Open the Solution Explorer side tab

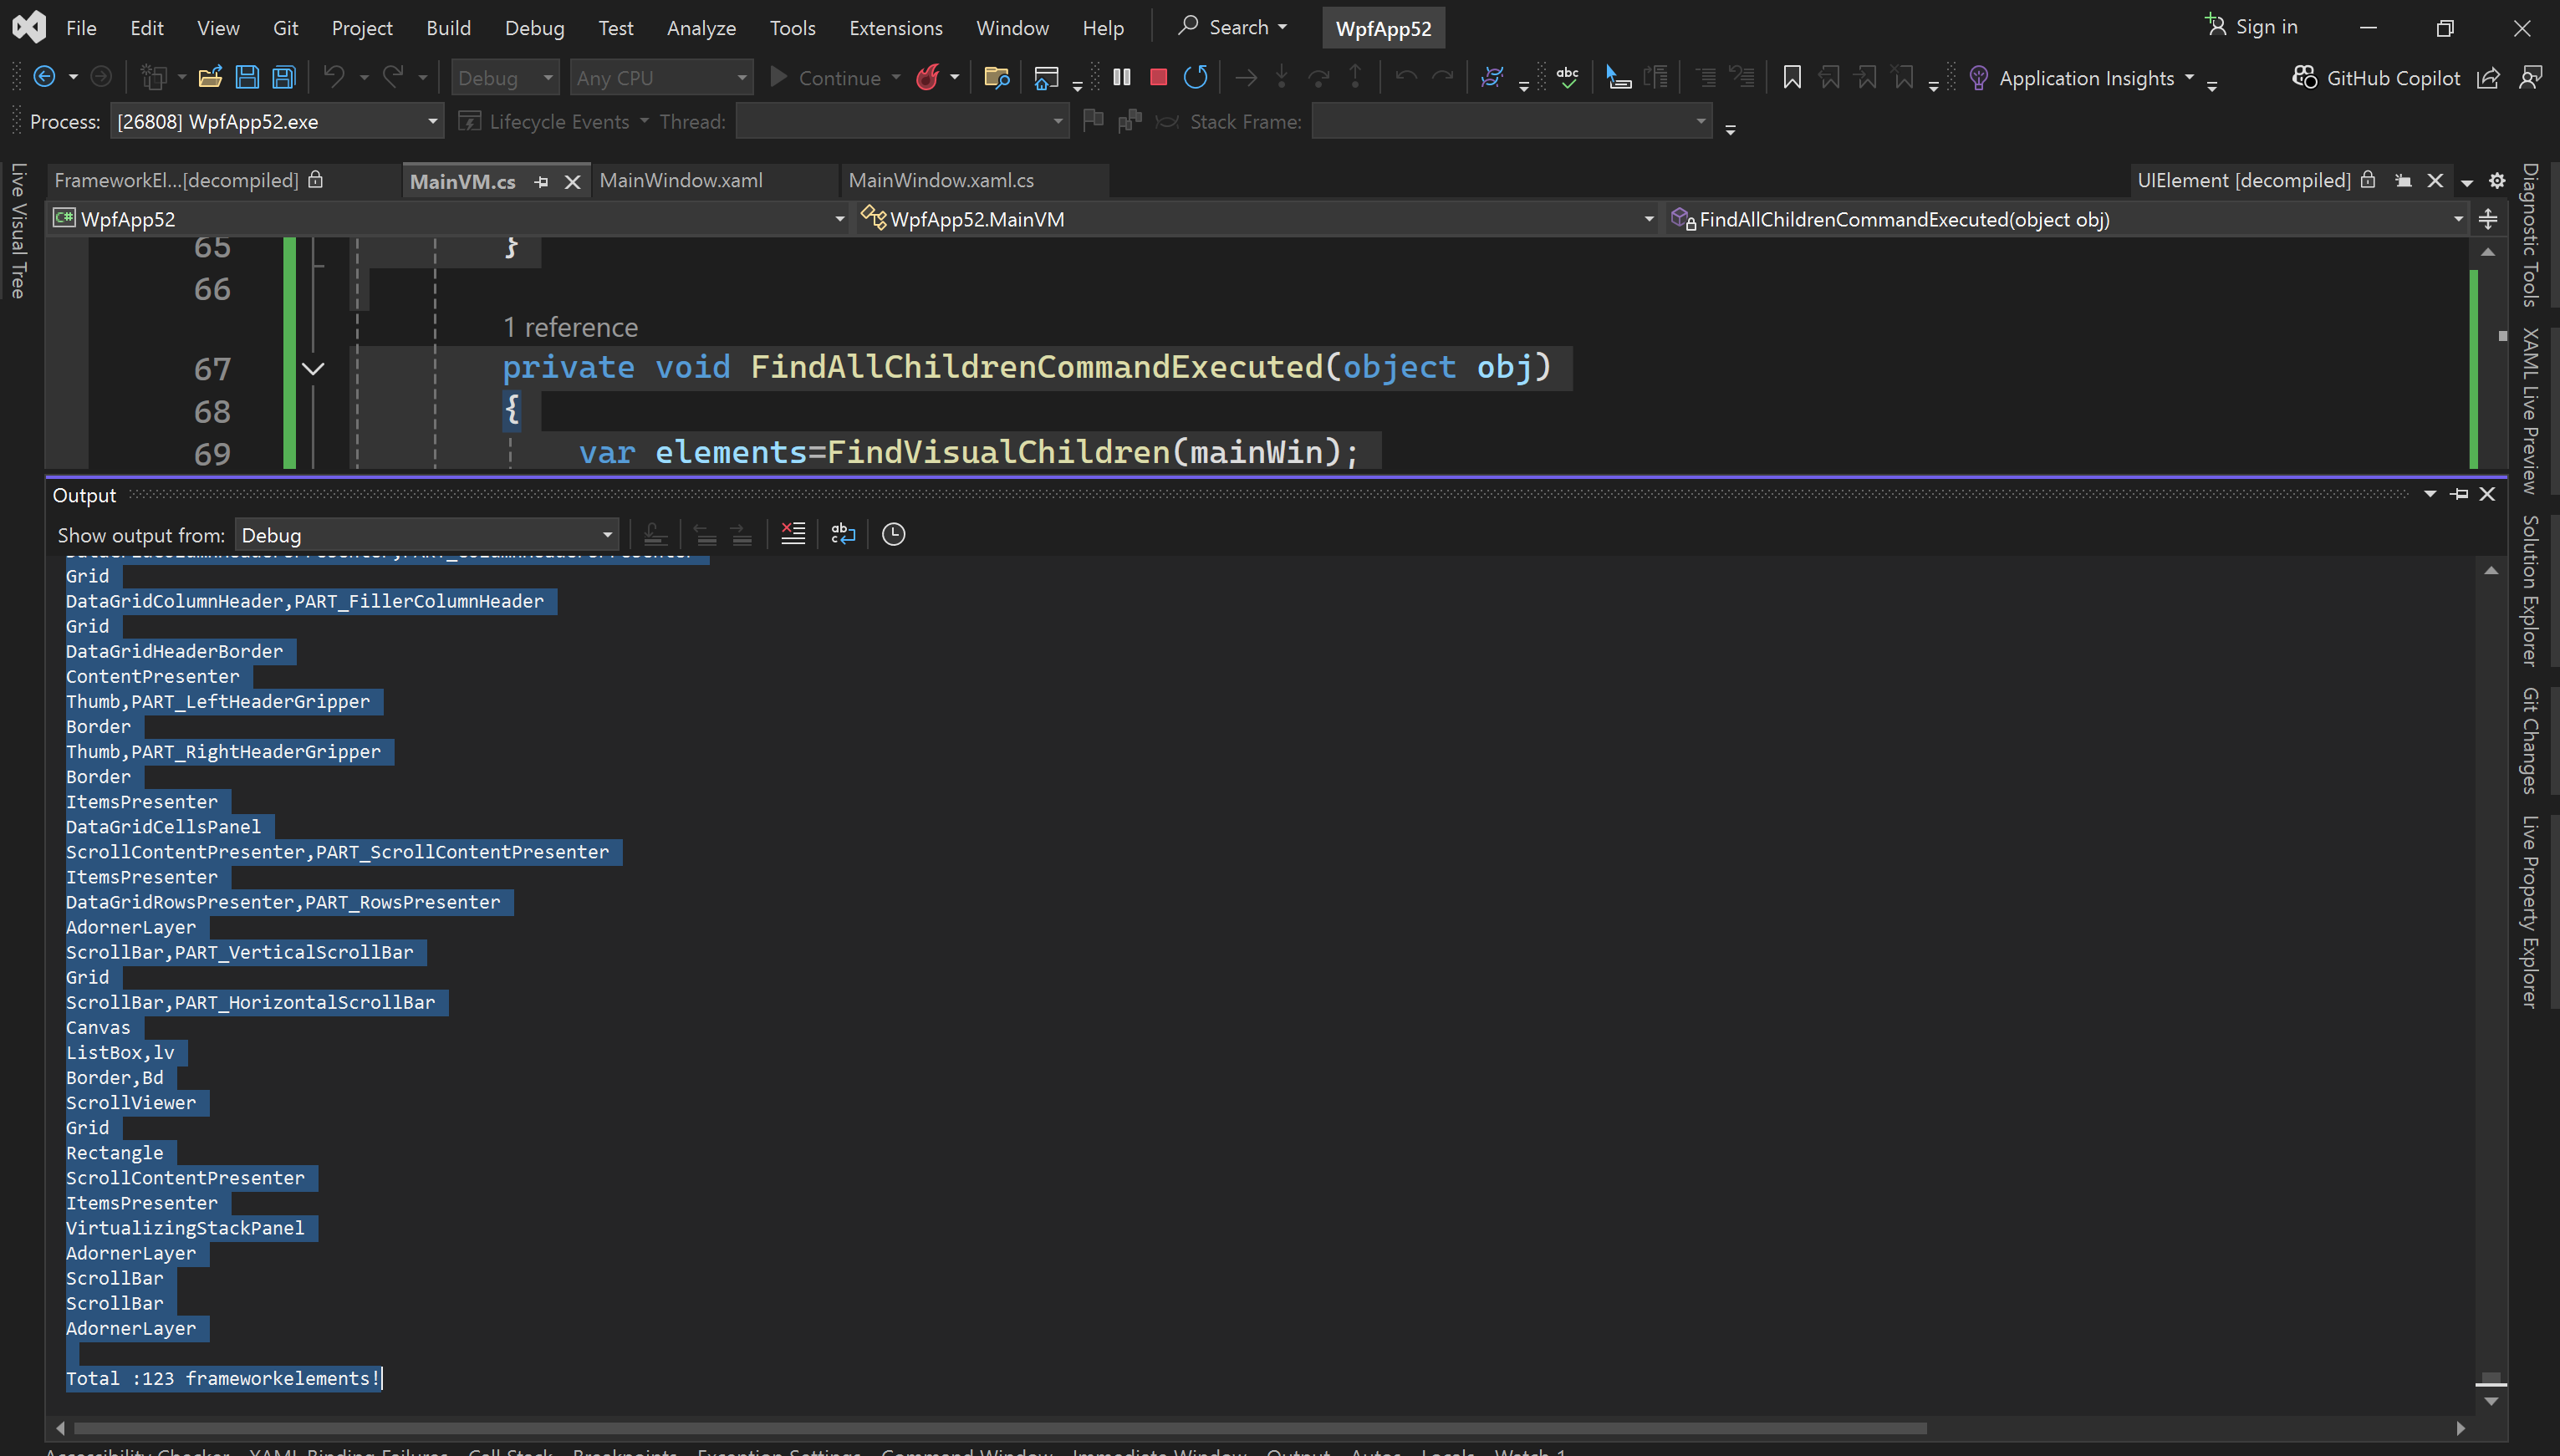pos(2530,590)
